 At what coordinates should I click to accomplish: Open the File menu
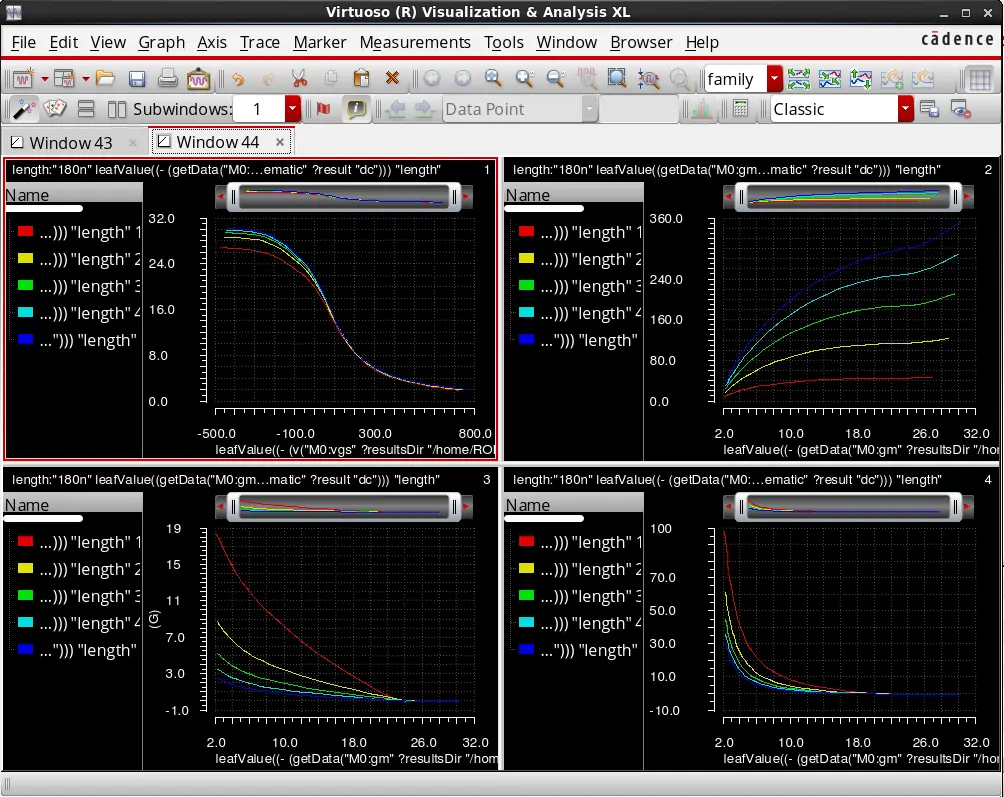click(x=24, y=42)
